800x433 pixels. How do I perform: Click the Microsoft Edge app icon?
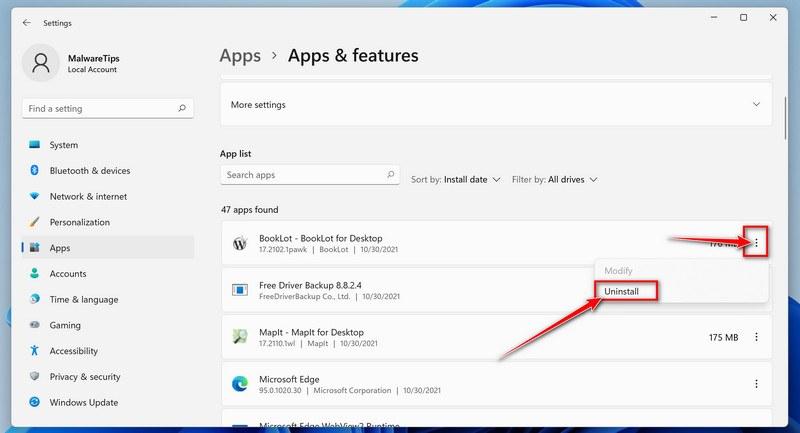240,384
